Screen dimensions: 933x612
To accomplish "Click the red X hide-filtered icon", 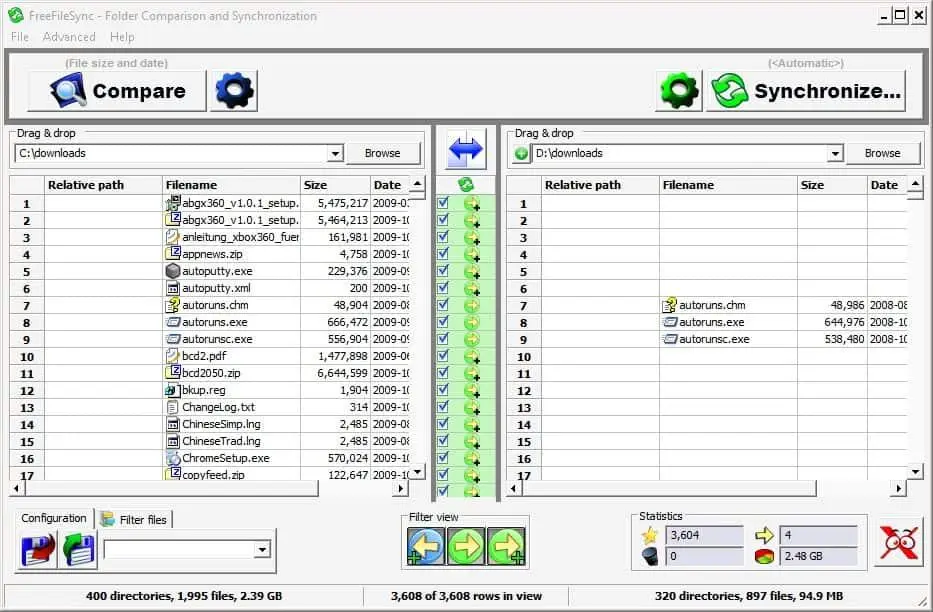I will pyautogui.click(x=899, y=542).
